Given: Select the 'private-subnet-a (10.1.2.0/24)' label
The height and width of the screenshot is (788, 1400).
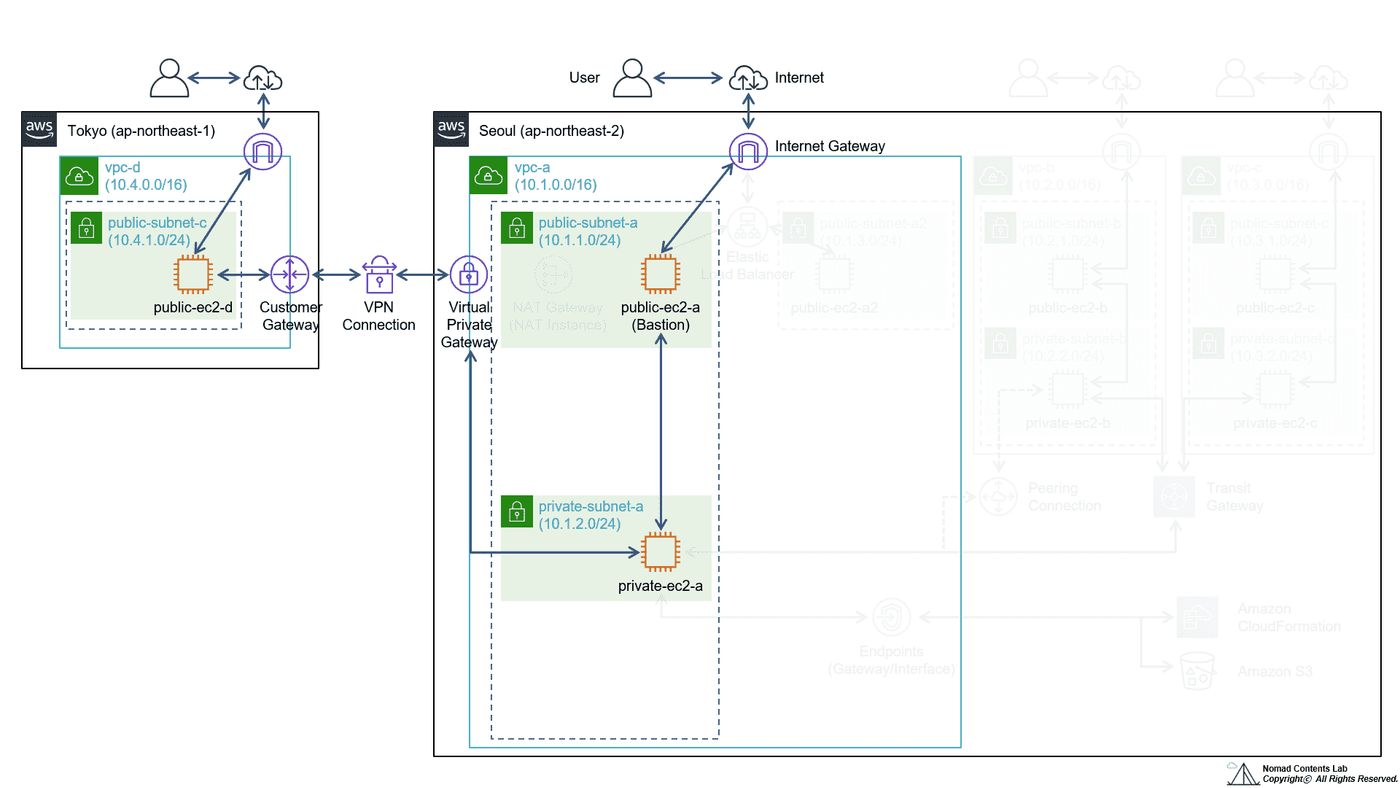Looking at the screenshot, I should point(590,515).
